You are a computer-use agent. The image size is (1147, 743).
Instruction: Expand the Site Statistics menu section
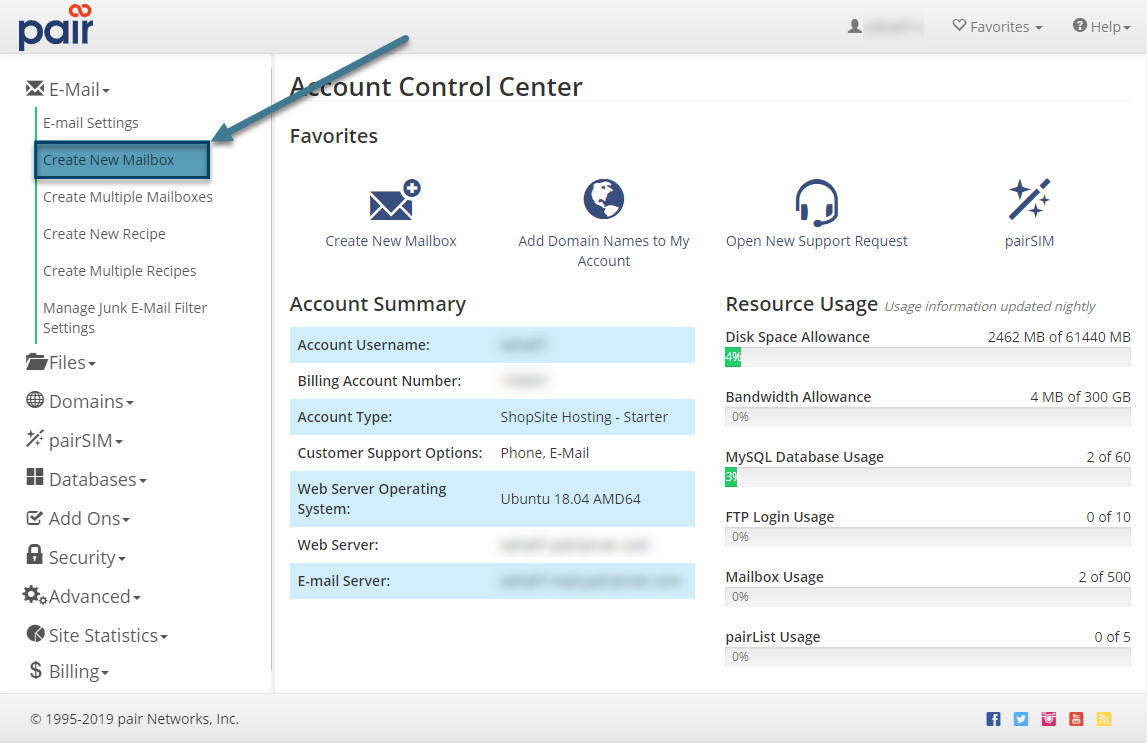click(x=97, y=635)
